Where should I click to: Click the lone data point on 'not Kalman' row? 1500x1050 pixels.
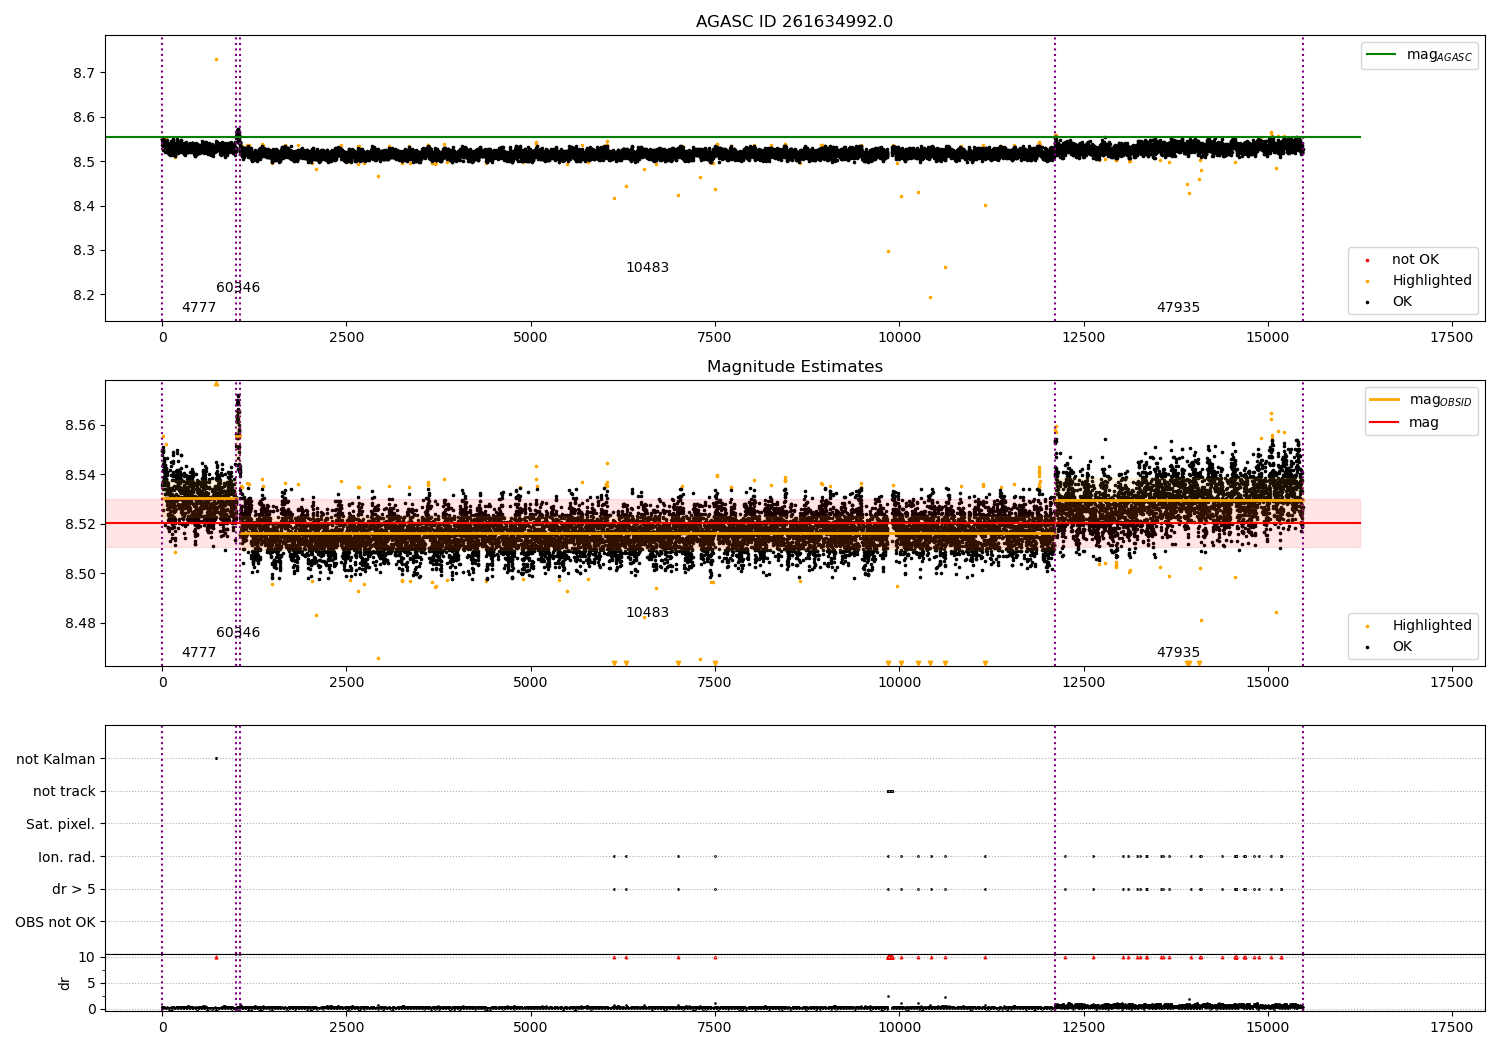point(216,758)
